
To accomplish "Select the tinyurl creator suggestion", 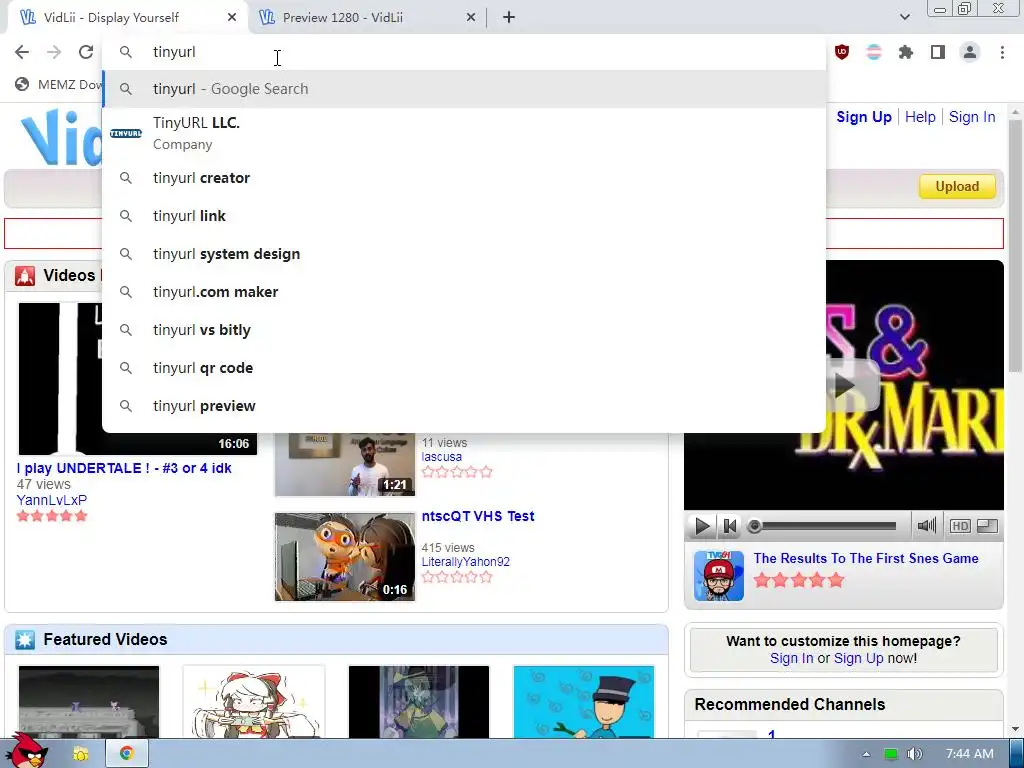I will tap(464, 178).
